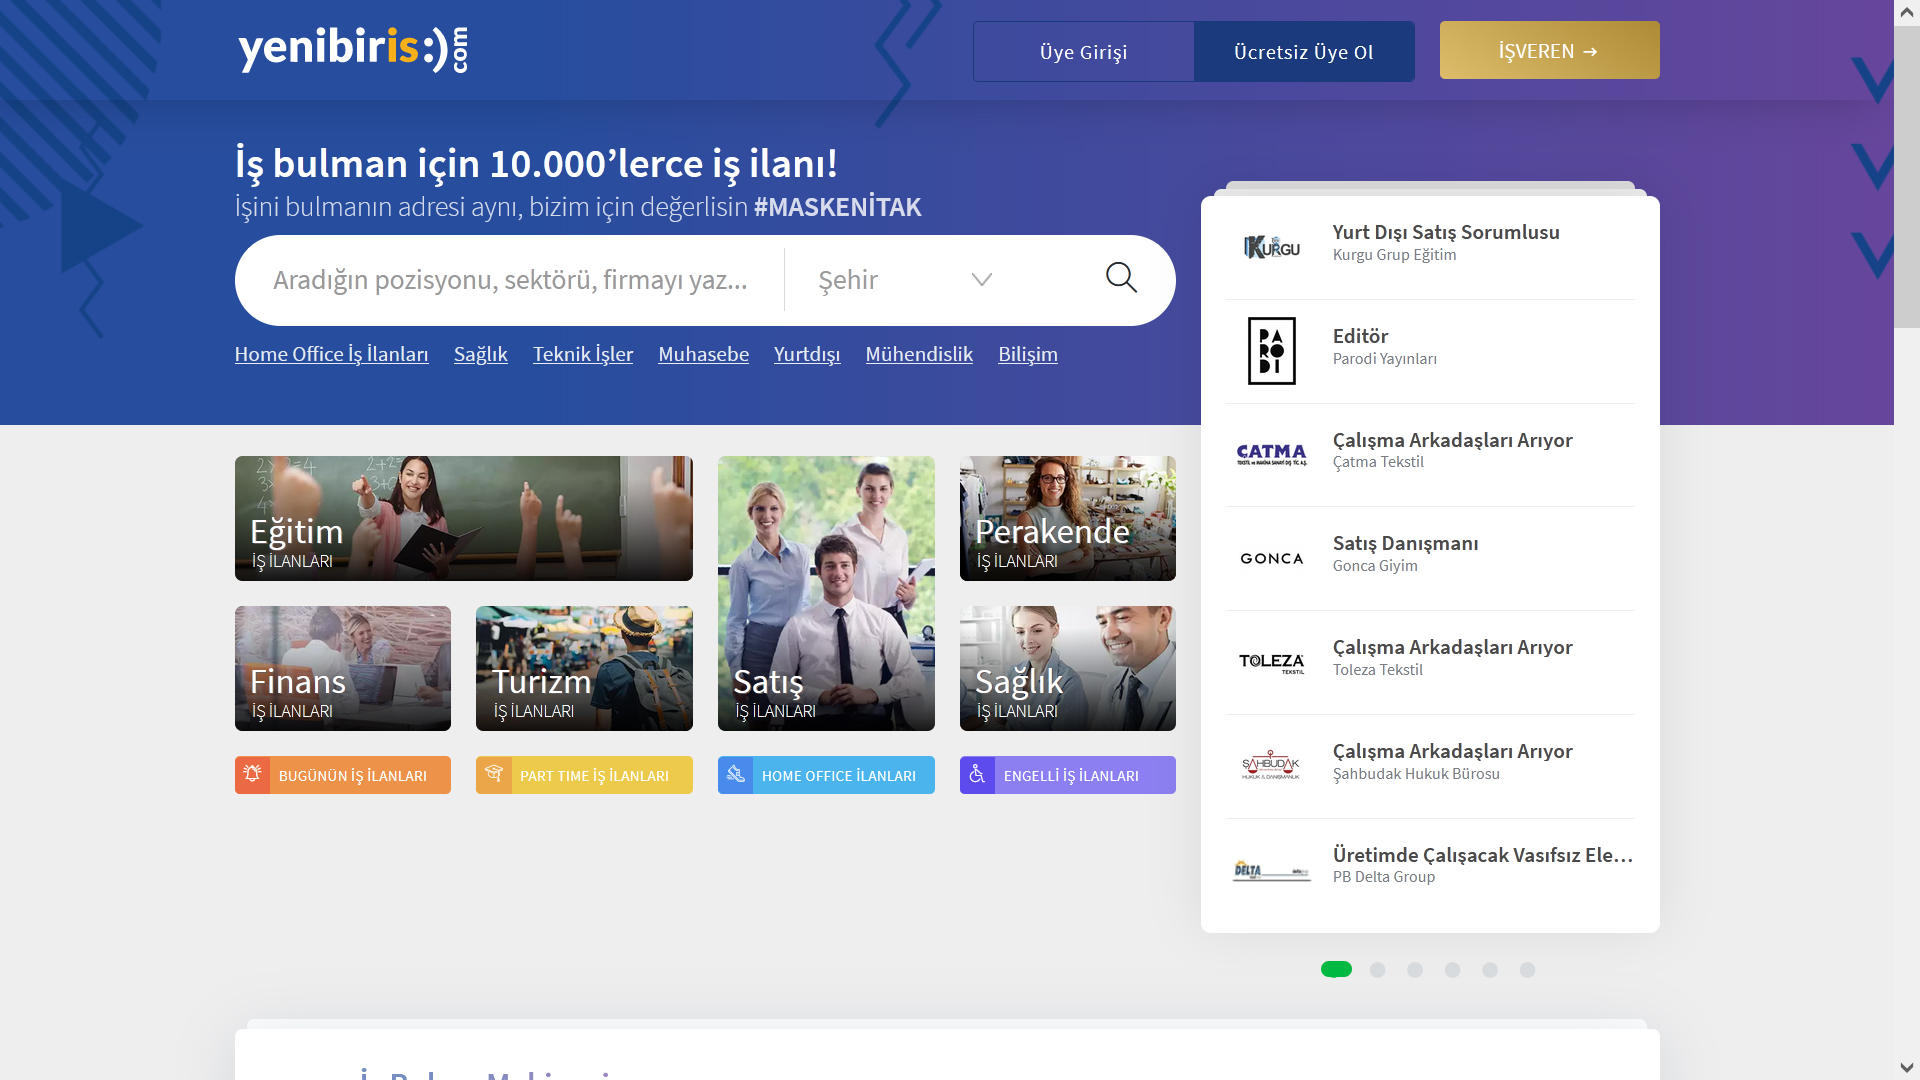
Task: Click the vertical scrollbar thumb
Action: tap(1907, 177)
